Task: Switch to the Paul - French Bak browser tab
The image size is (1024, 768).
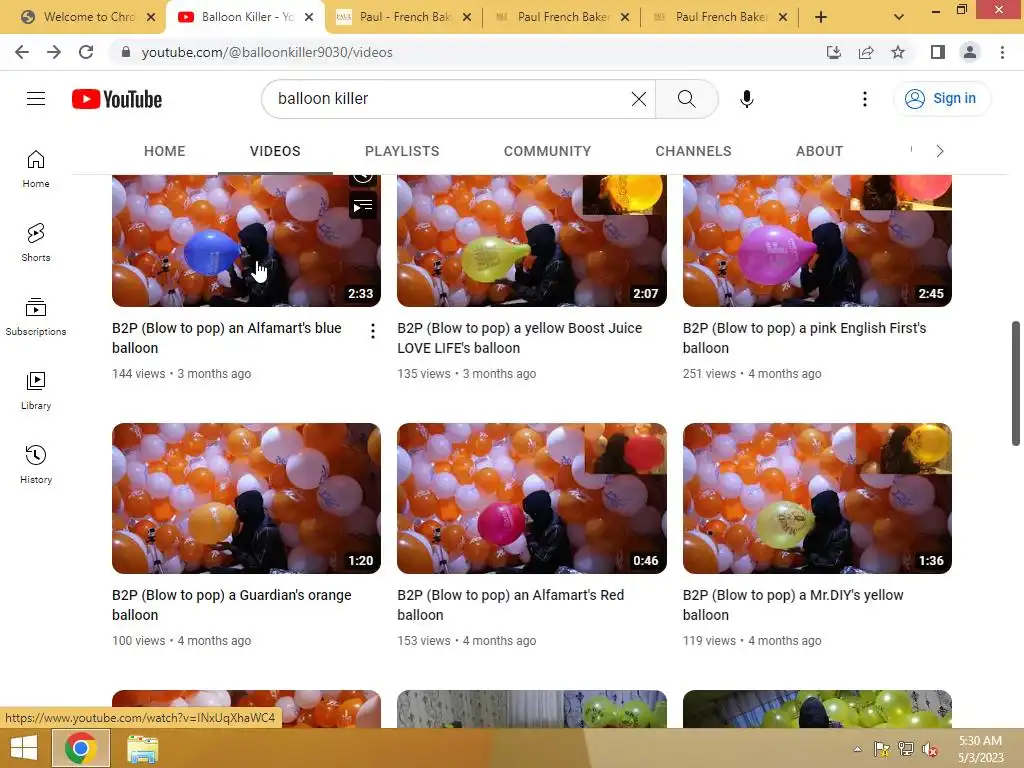Action: [405, 17]
